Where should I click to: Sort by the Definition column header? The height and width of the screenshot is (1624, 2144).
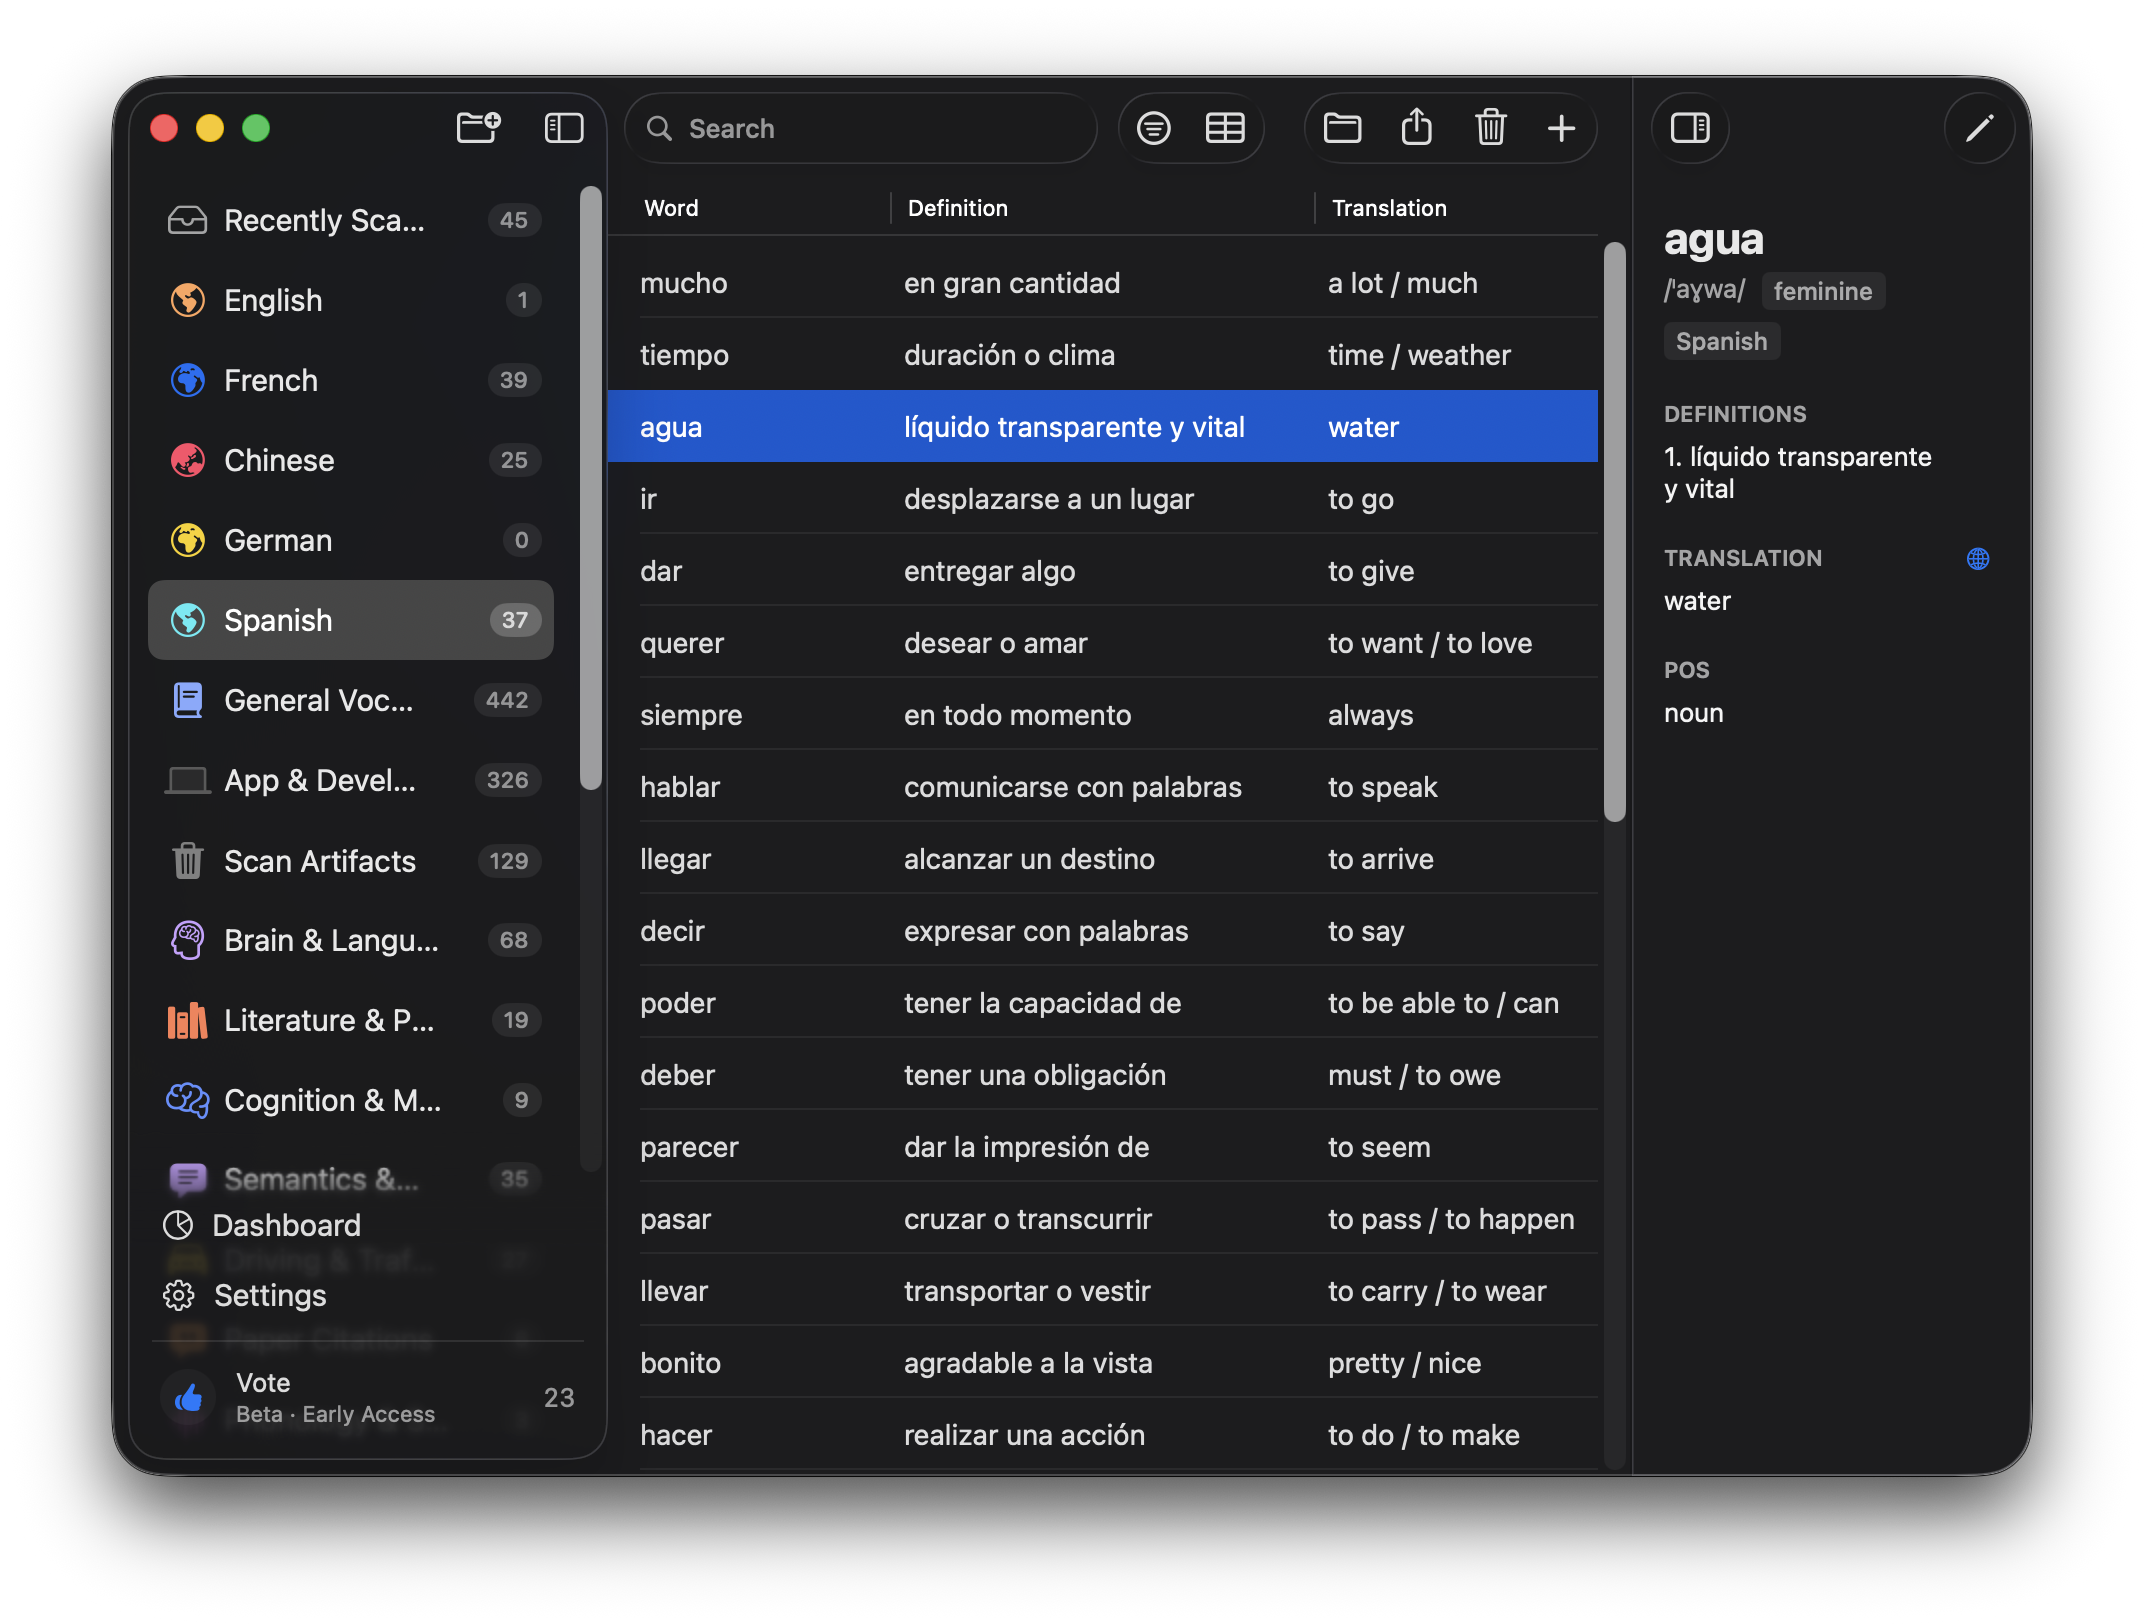click(x=957, y=208)
